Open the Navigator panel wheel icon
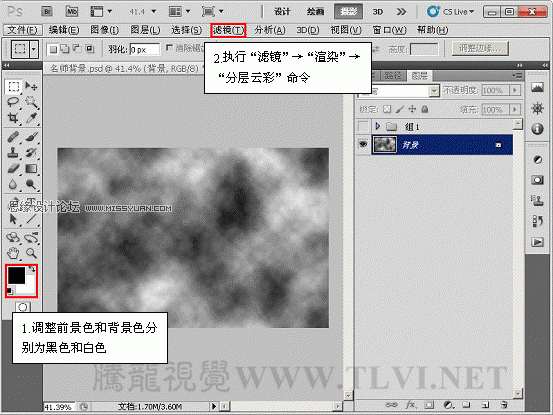Image resolution: width=553 pixels, height=415 pixels. pos(537,108)
